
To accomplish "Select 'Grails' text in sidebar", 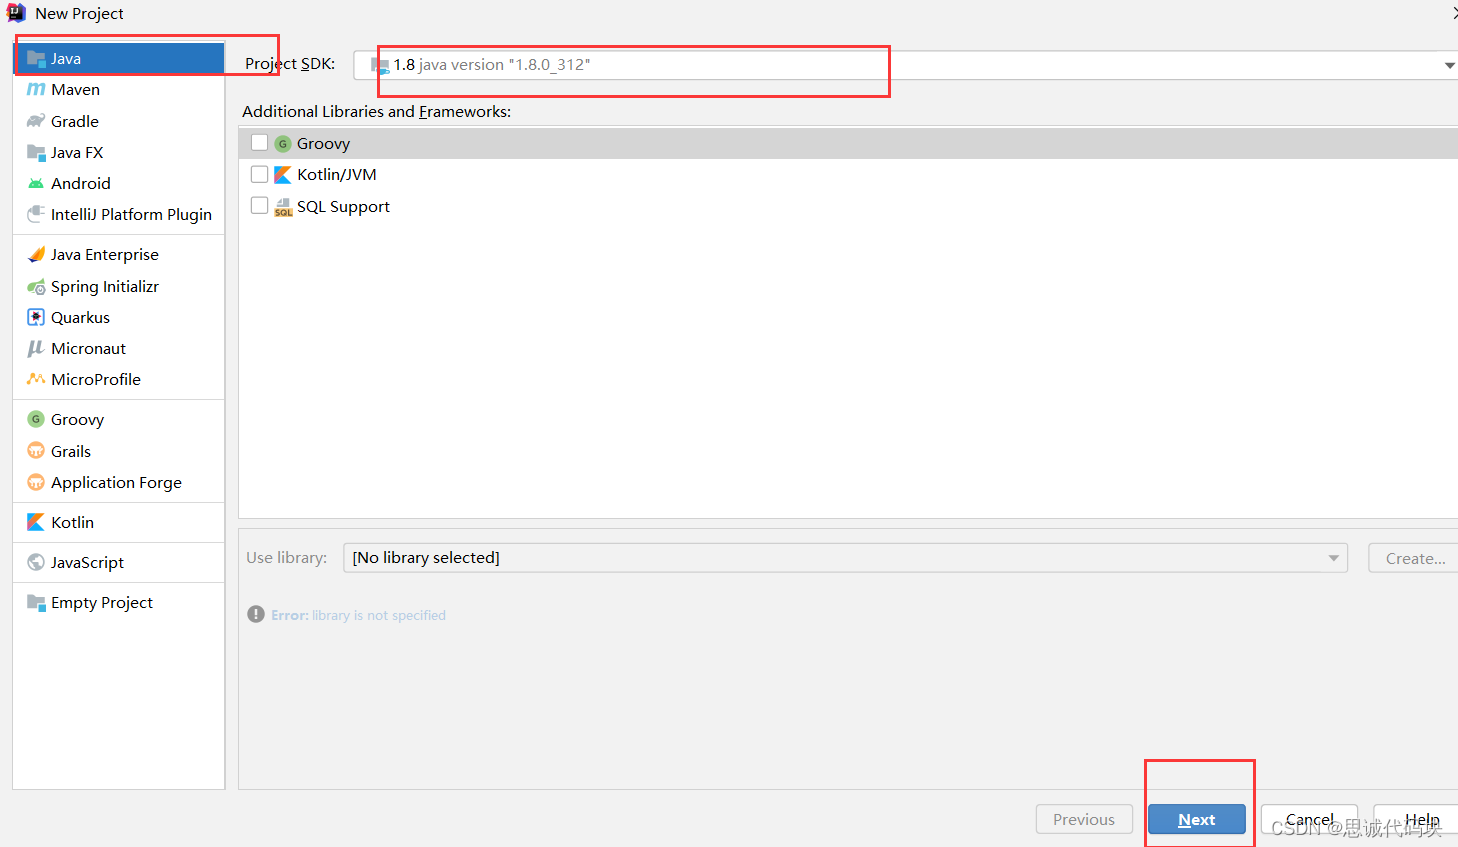I will pos(71,452).
